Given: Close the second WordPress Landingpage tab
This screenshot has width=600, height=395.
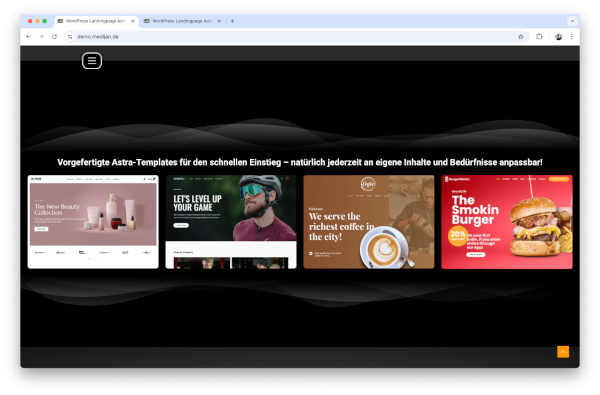Looking at the screenshot, I should coord(219,21).
